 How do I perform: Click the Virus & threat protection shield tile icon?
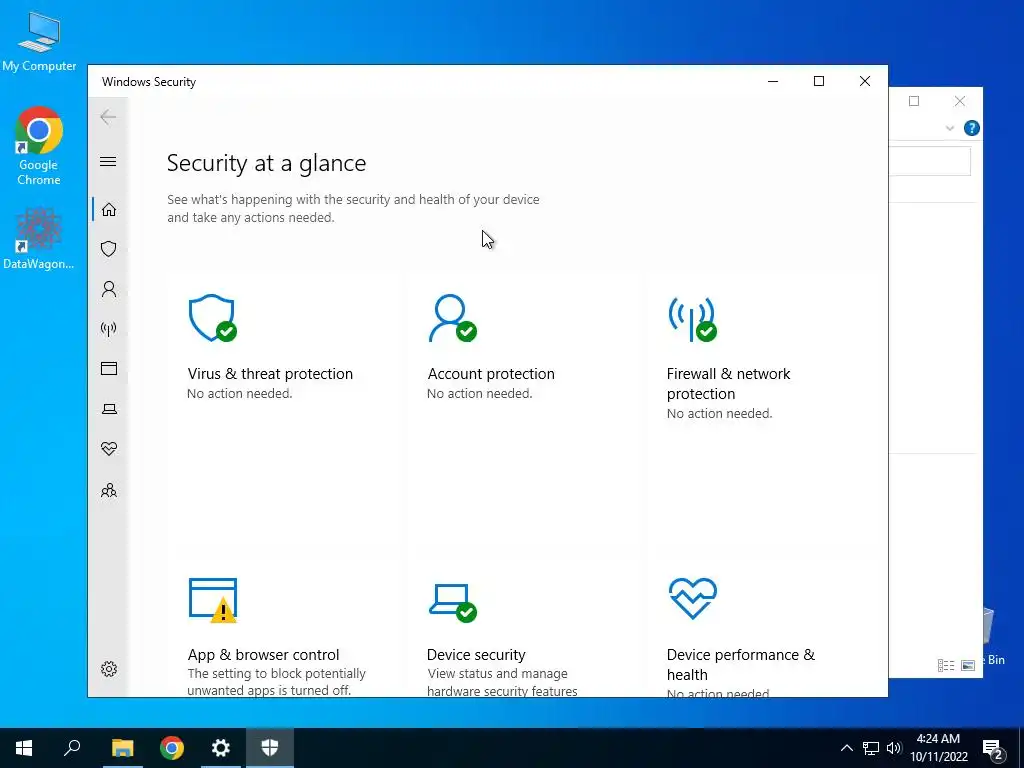[x=212, y=319]
